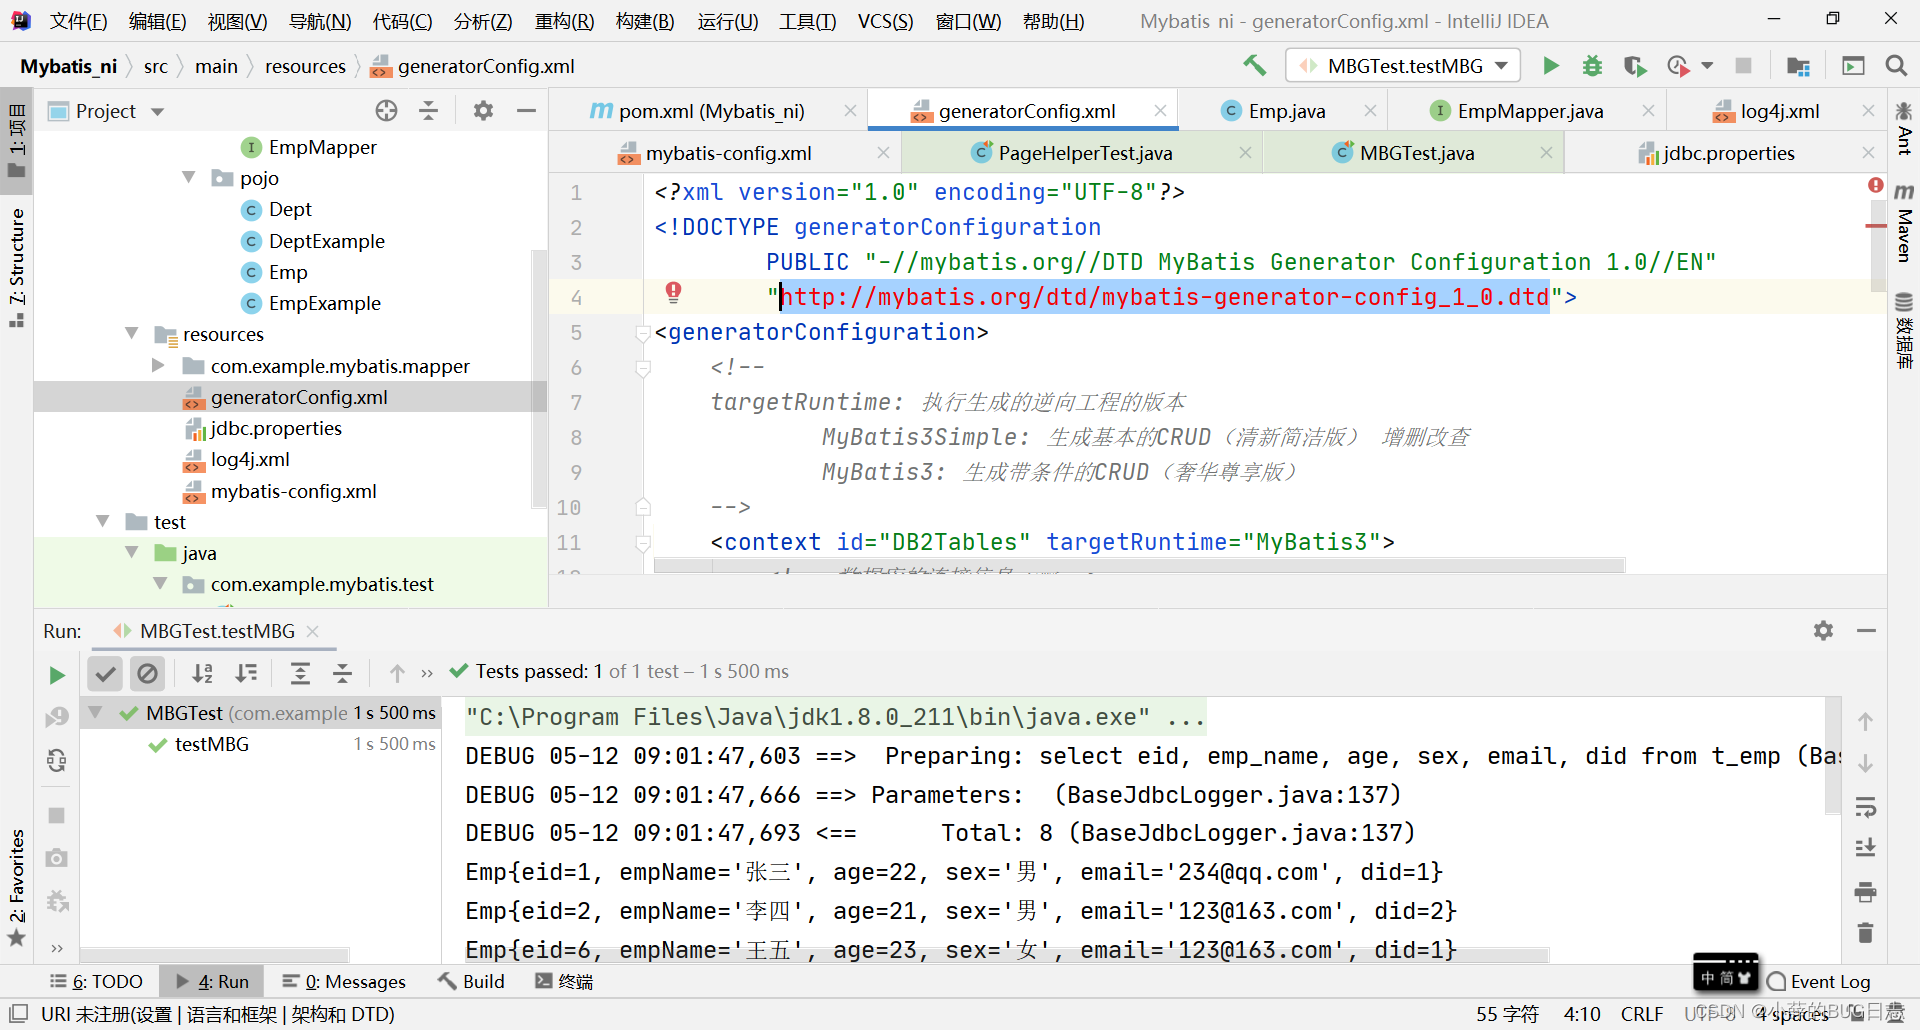Toggle Maven tool window
1920x1030 pixels.
click(x=1904, y=222)
